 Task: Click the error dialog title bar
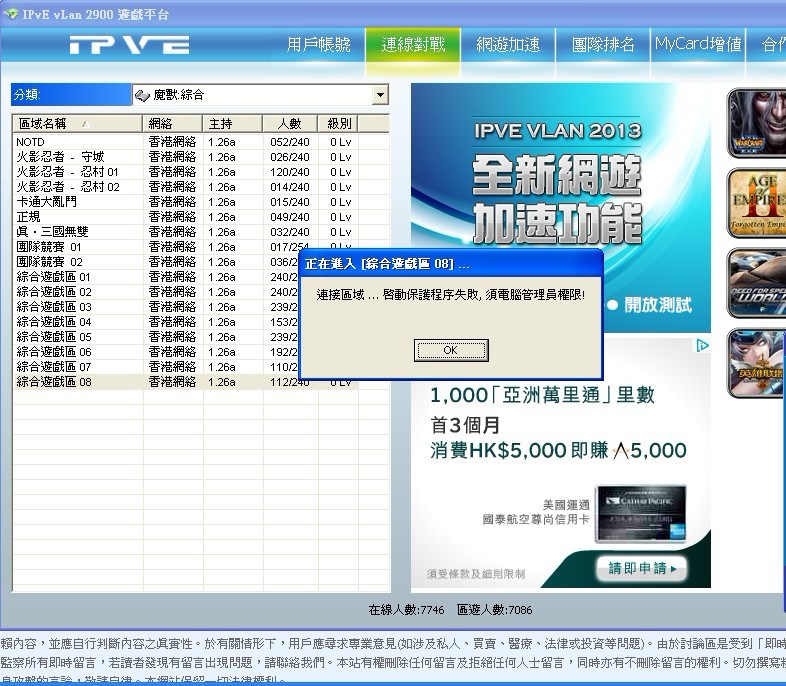pyautogui.click(x=451, y=264)
